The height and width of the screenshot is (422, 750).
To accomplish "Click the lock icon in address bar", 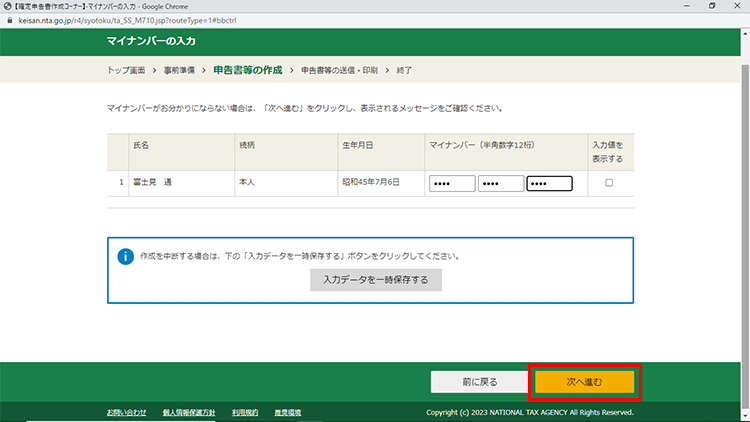I will (x=9, y=19).
